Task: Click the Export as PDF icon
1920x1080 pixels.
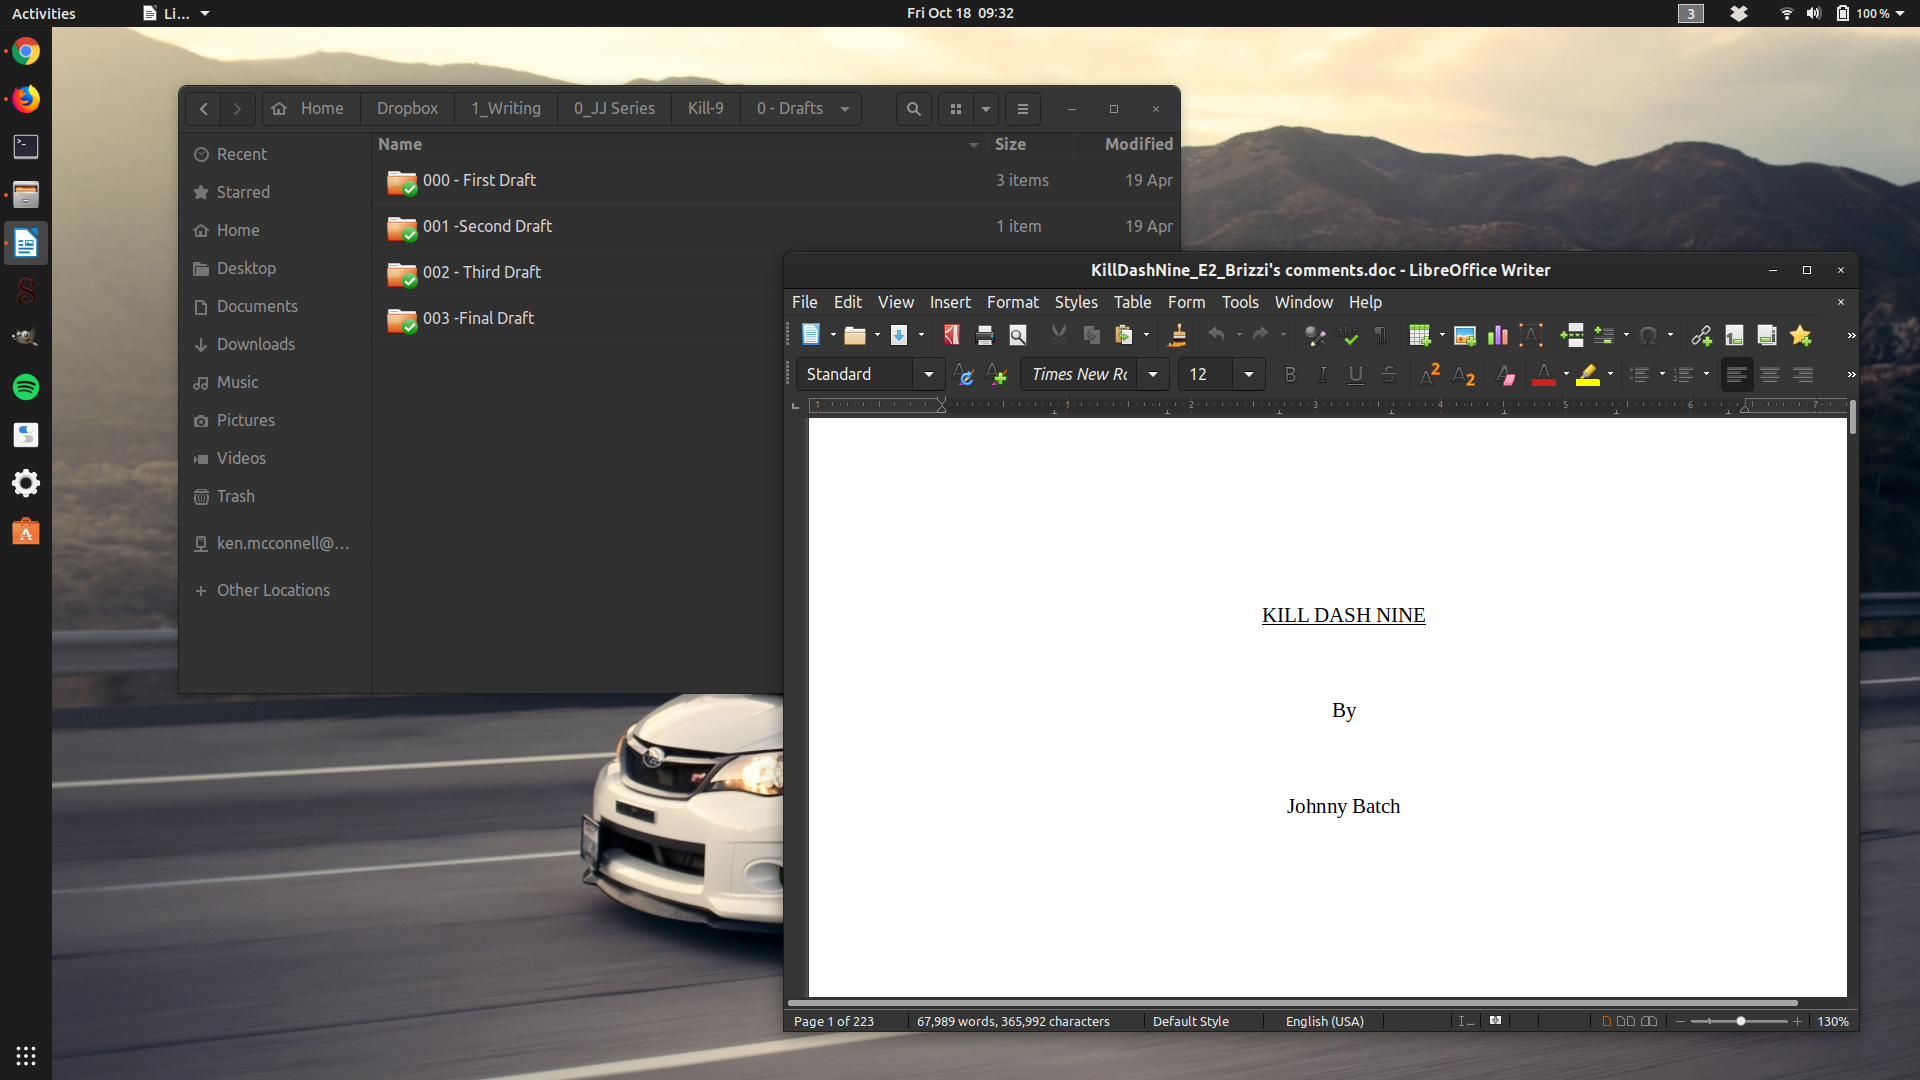Action: point(951,336)
